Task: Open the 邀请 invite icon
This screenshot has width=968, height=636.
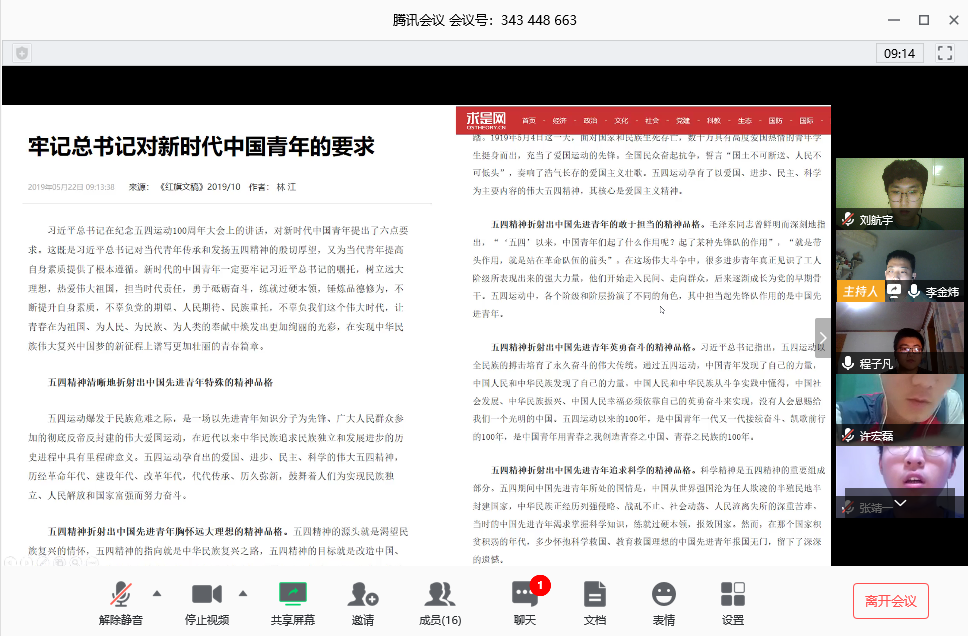Action: (x=362, y=602)
